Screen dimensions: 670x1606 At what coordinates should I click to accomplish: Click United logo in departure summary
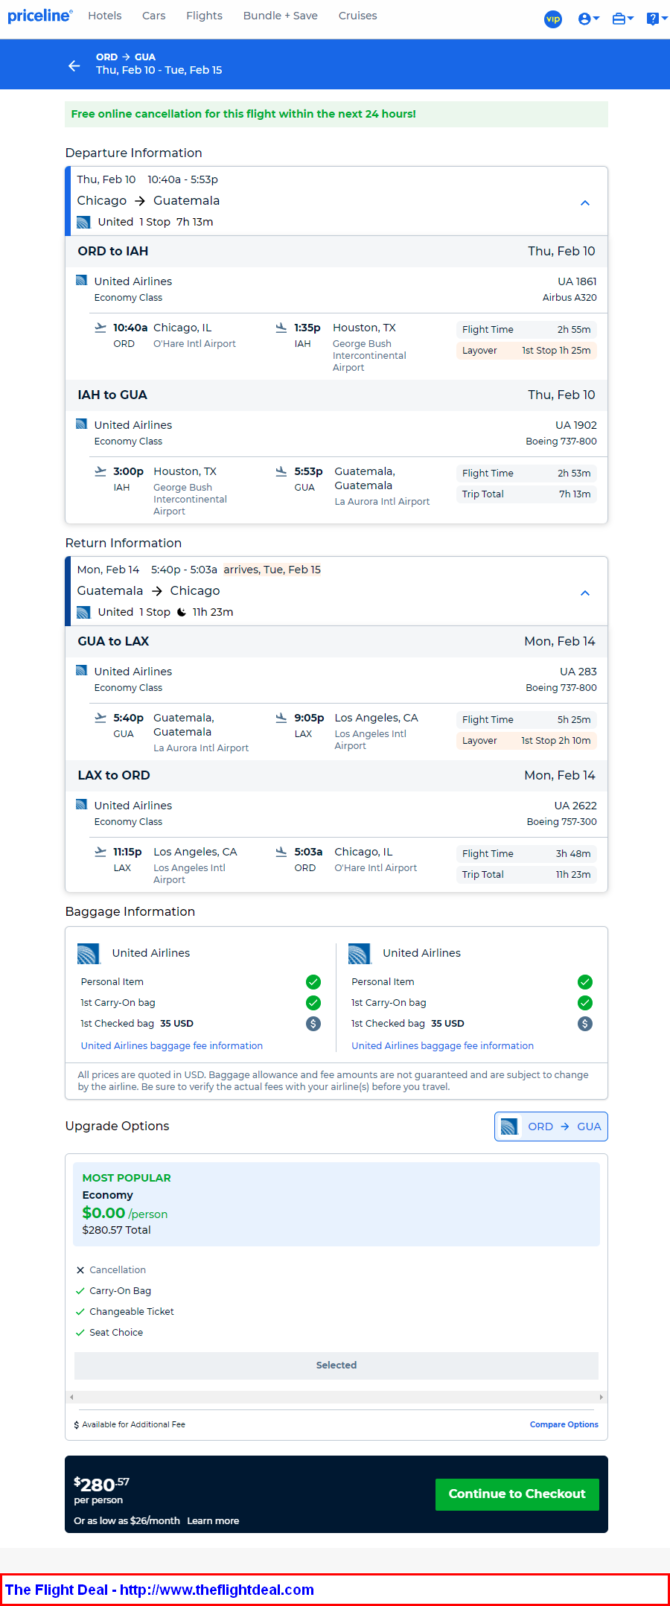[x=84, y=222]
